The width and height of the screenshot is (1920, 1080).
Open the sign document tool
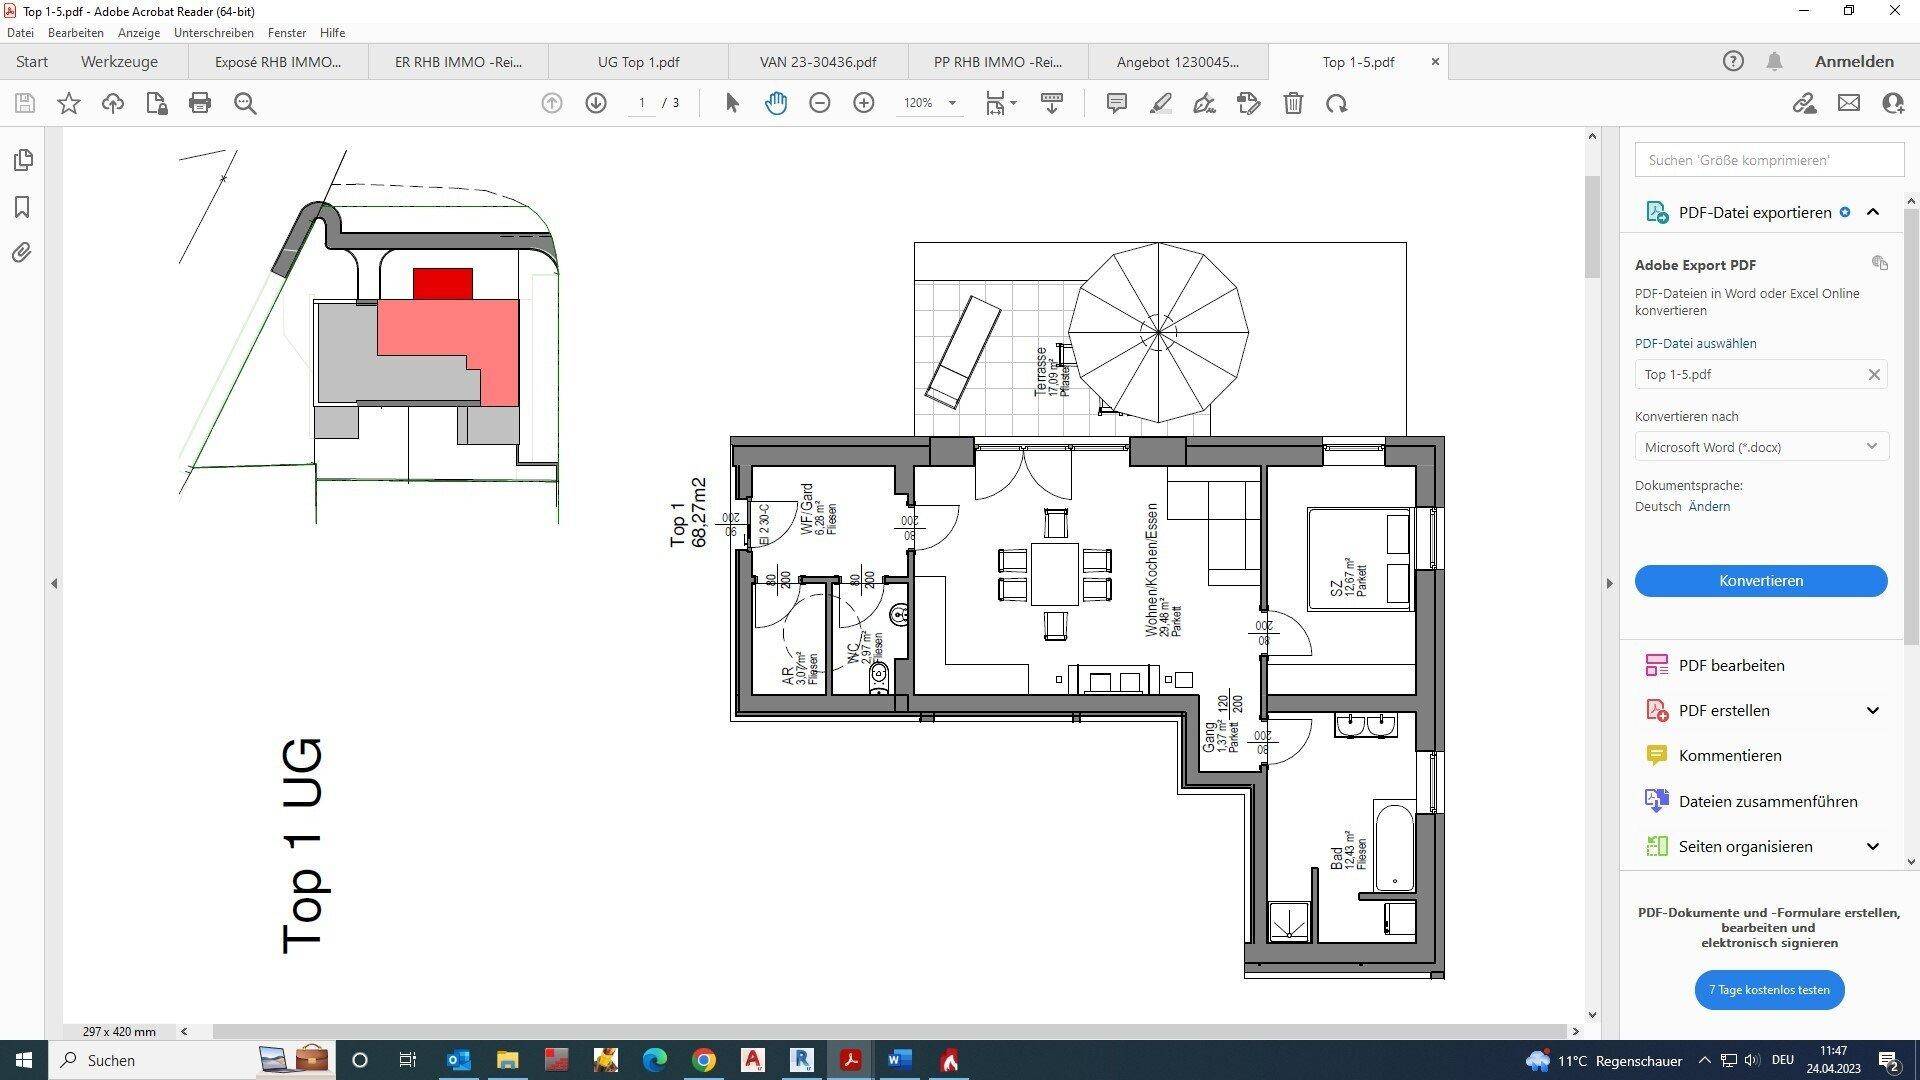pyautogui.click(x=1205, y=103)
